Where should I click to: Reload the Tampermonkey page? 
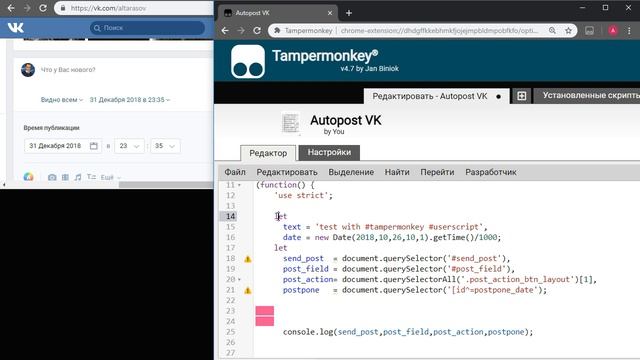pyautogui.click(x=257, y=31)
